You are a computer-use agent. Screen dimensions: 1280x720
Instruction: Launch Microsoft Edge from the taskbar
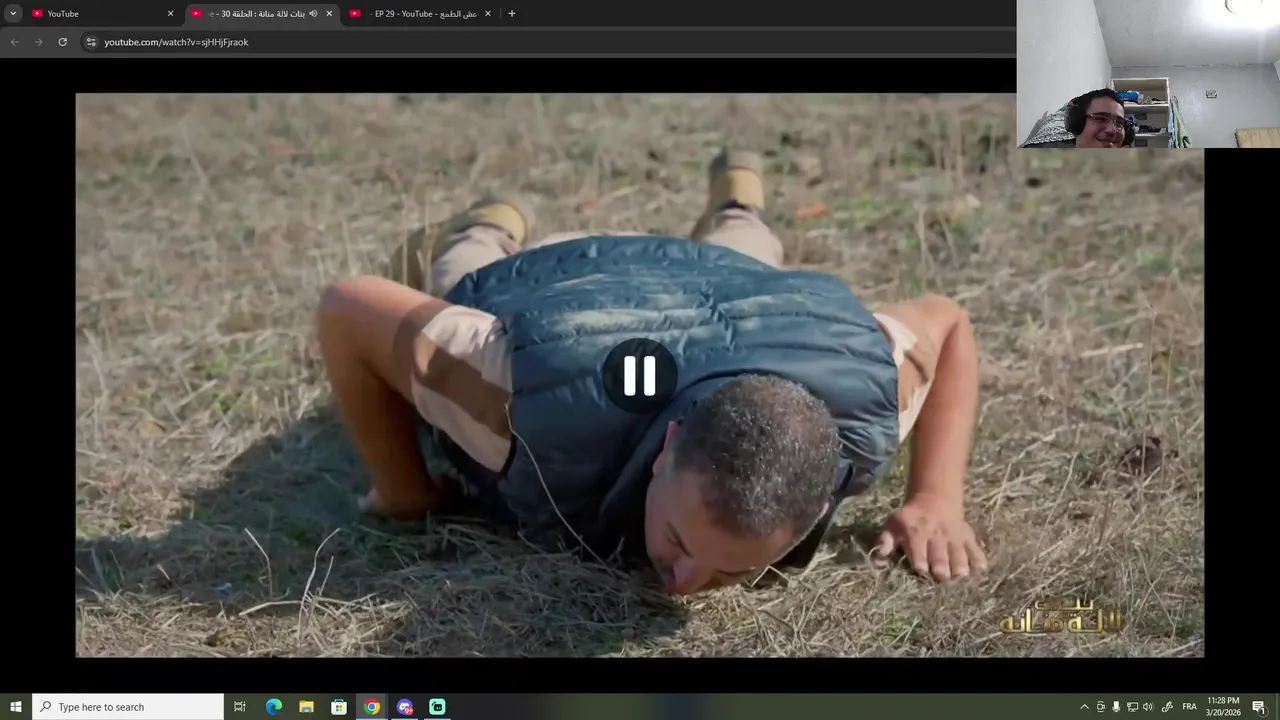(274, 707)
